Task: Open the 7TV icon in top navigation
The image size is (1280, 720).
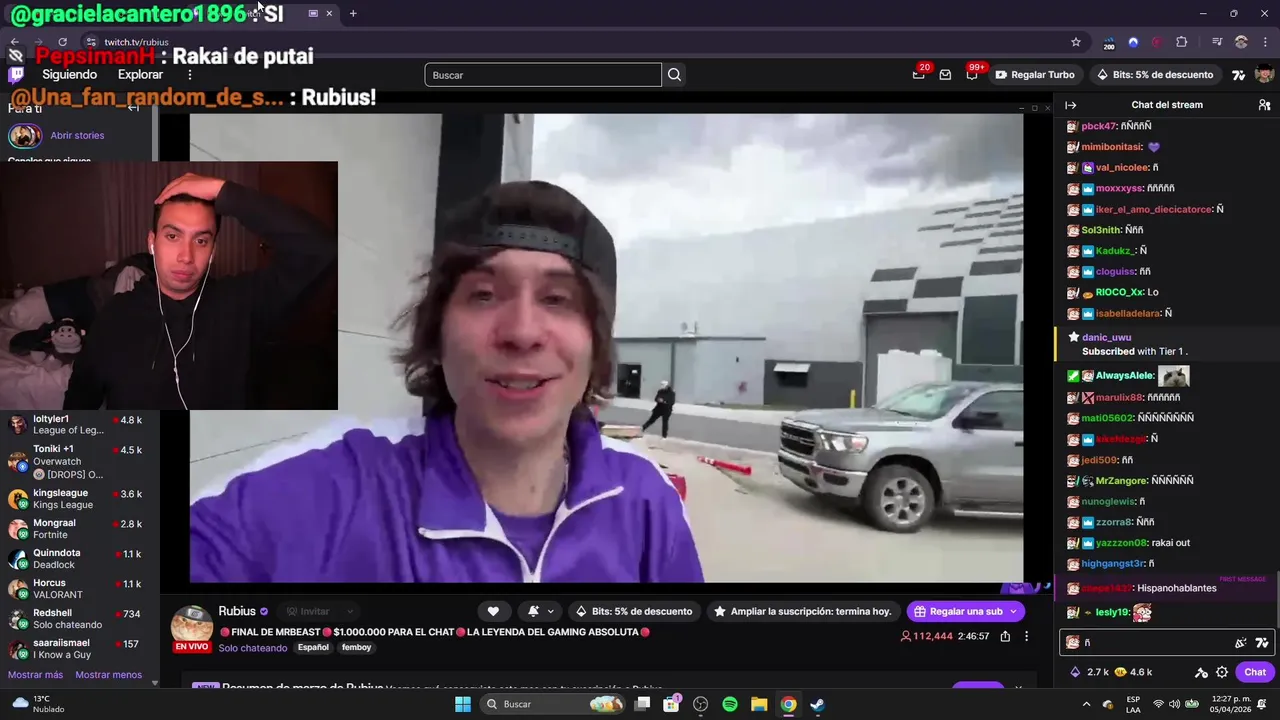Action: pos(1238,75)
